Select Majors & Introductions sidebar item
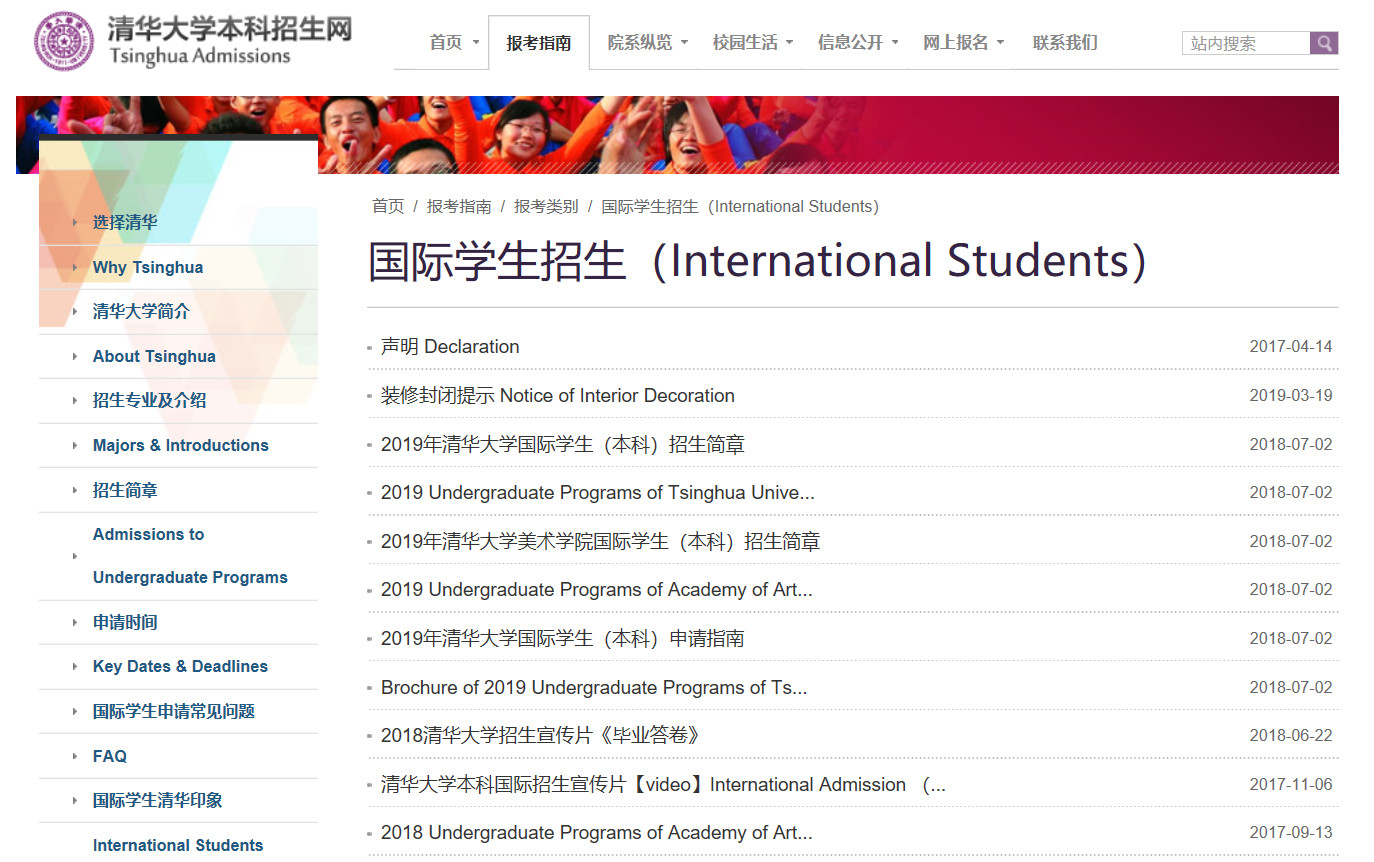 coord(180,446)
